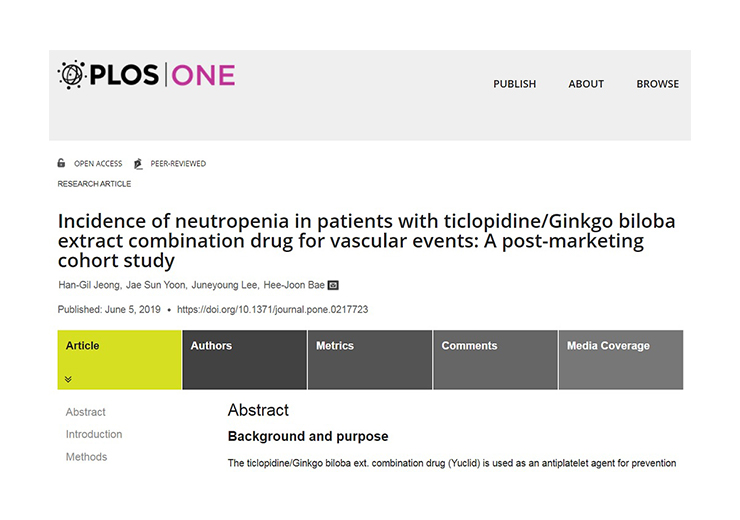Image resolution: width=740 pixels, height=520 pixels.
Task: Open the BROWSE menu
Action: pos(657,84)
